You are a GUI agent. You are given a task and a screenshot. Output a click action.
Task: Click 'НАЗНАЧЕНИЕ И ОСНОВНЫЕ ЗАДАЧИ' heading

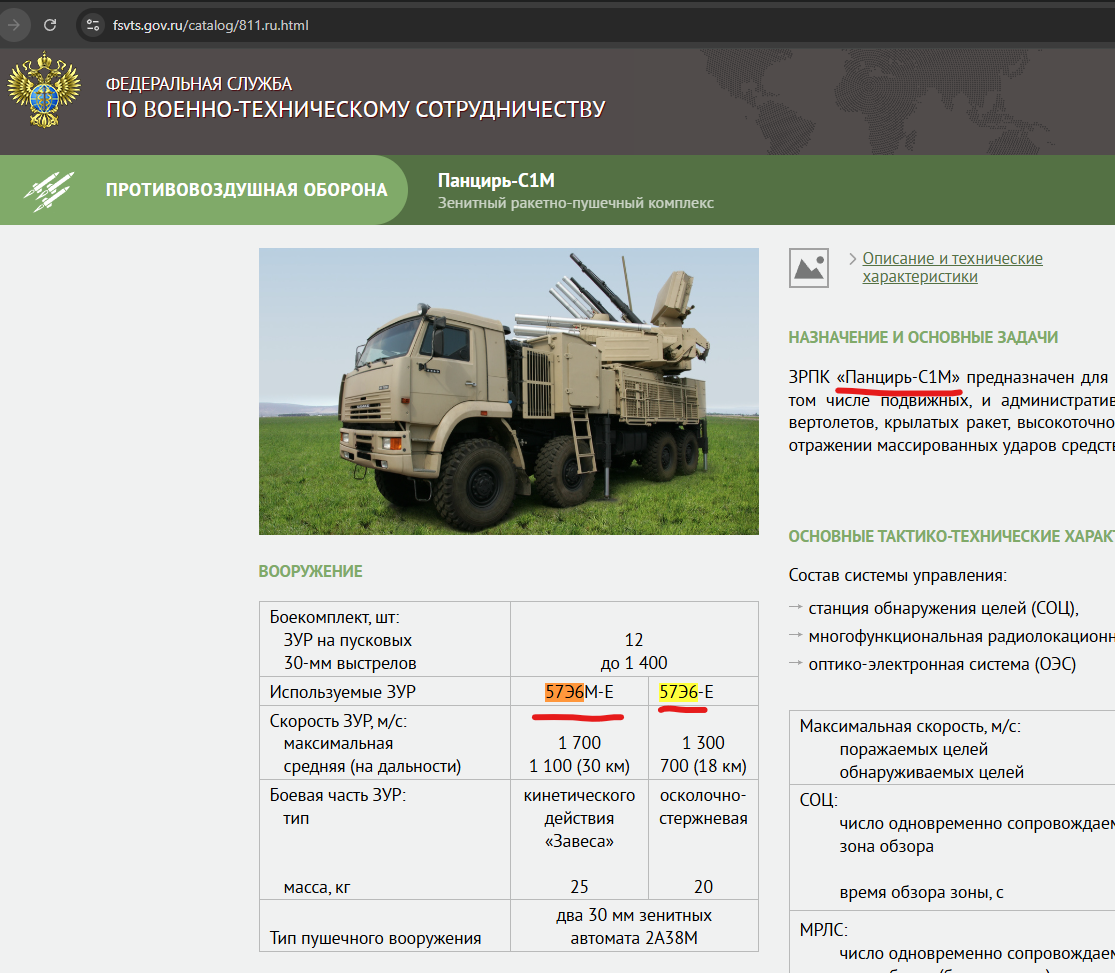click(923, 337)
